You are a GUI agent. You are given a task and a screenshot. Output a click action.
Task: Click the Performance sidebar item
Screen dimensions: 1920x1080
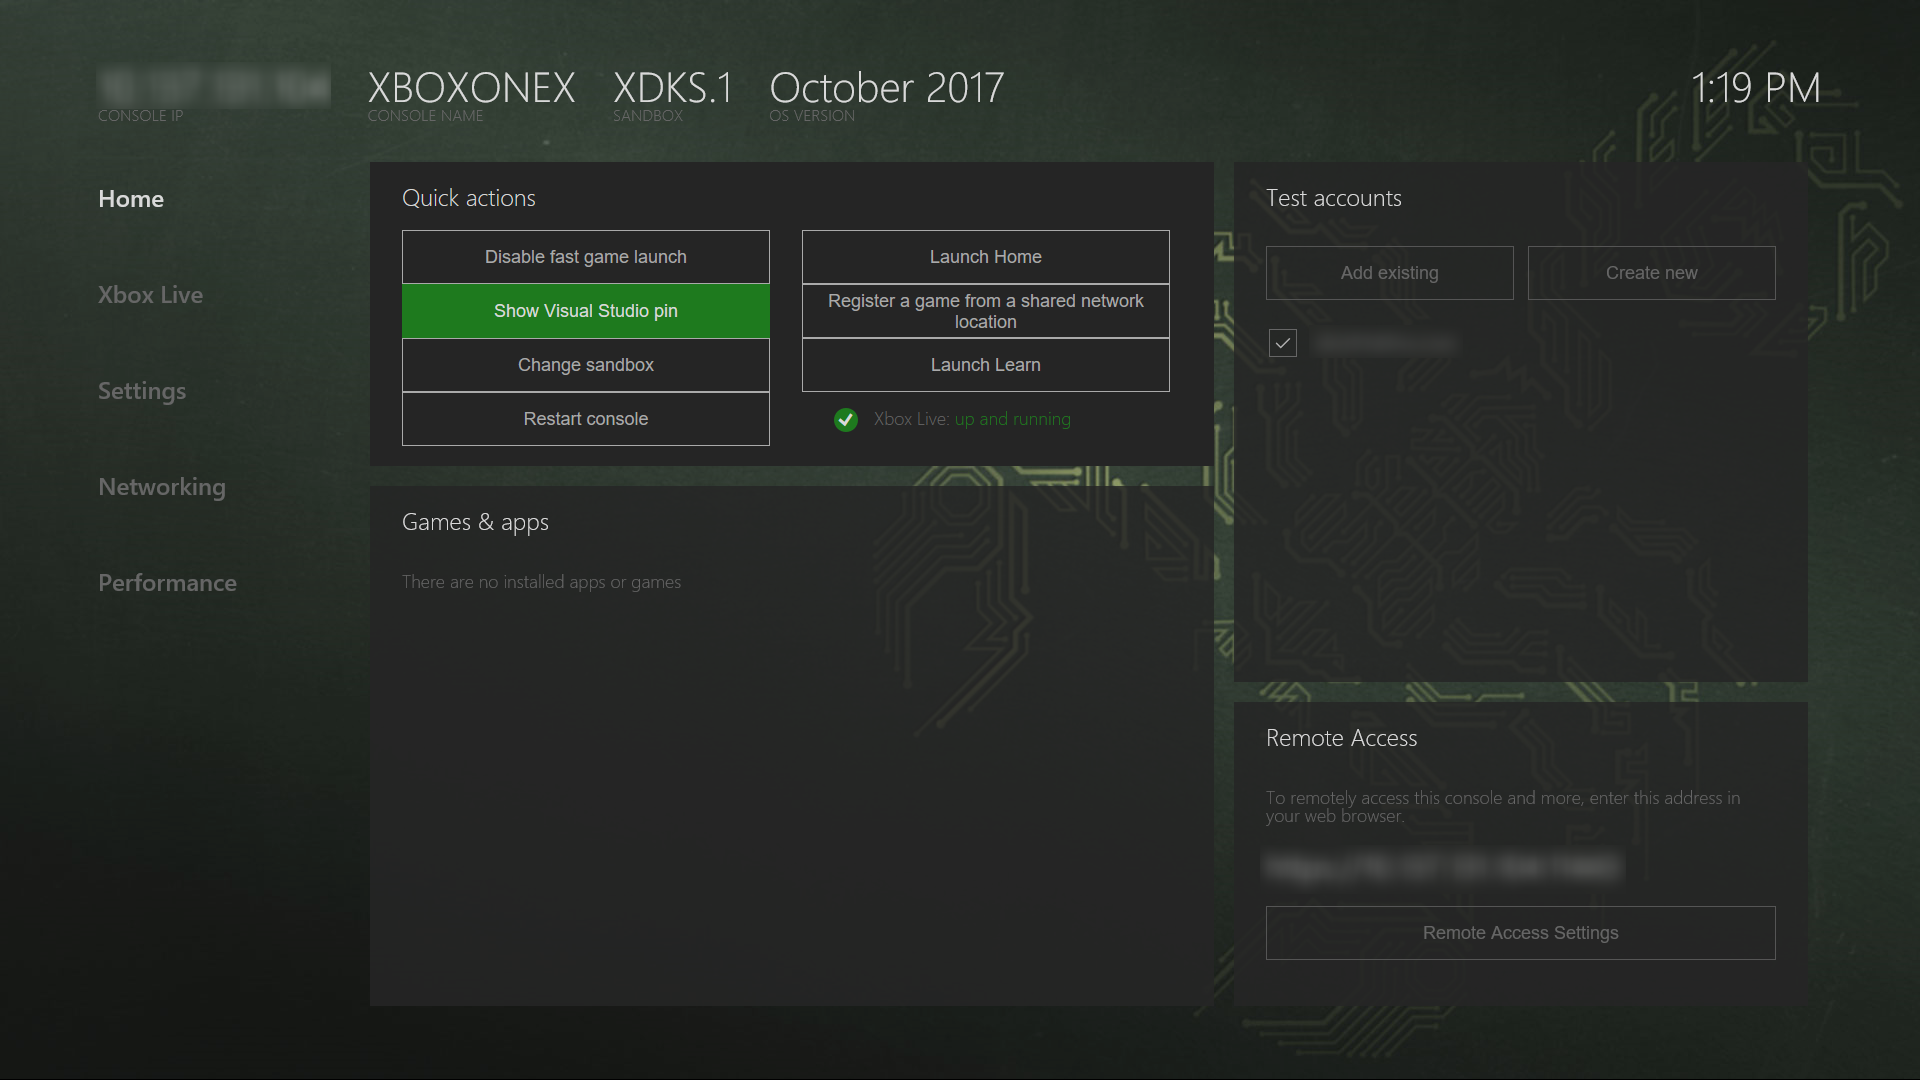[167, 582]
